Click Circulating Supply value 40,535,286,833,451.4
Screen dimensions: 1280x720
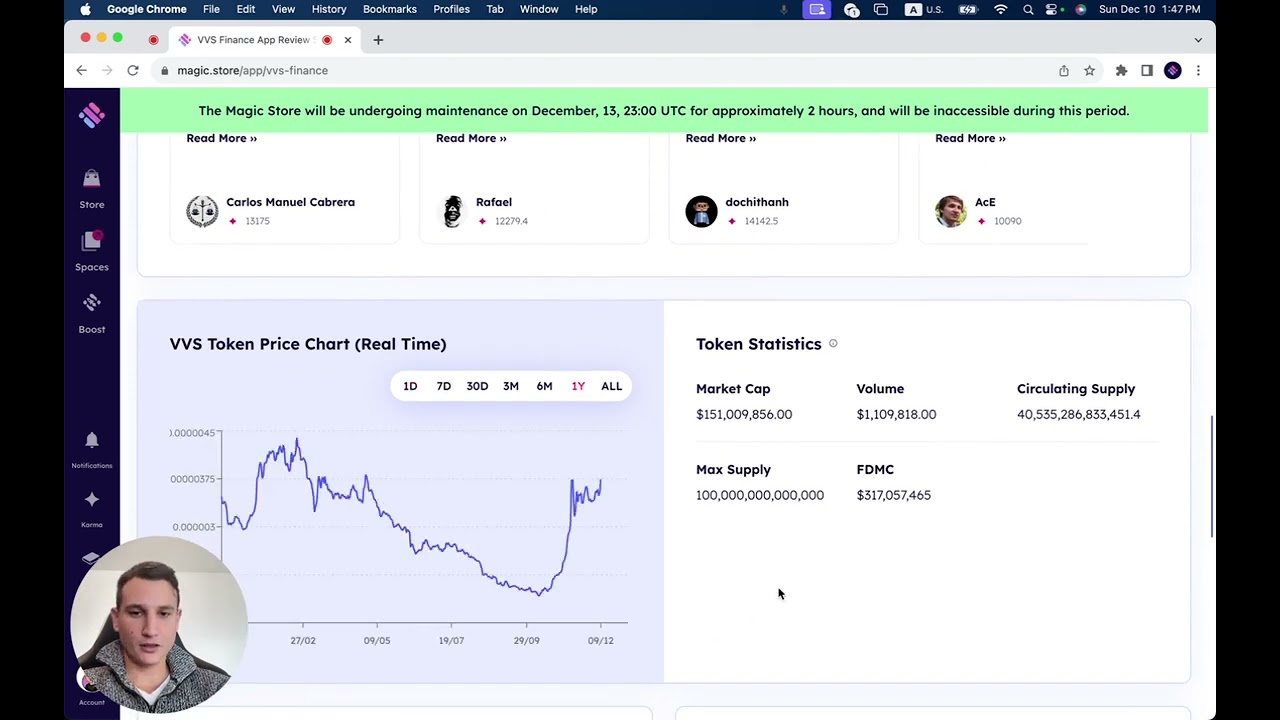click(1078, 414)
